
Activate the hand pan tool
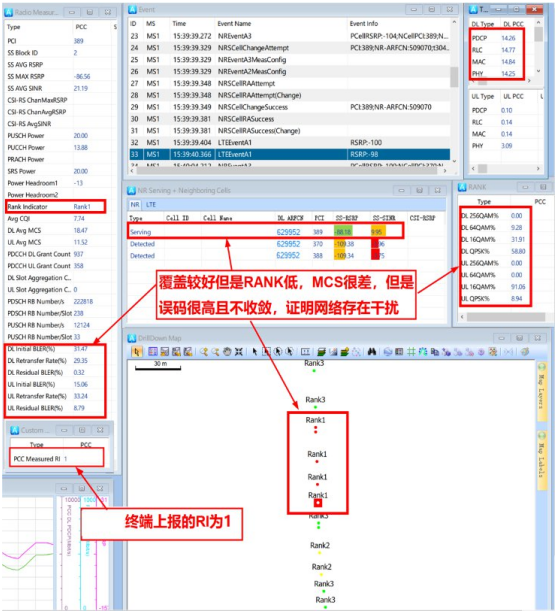pyautogui.click(x=227, y=352)
